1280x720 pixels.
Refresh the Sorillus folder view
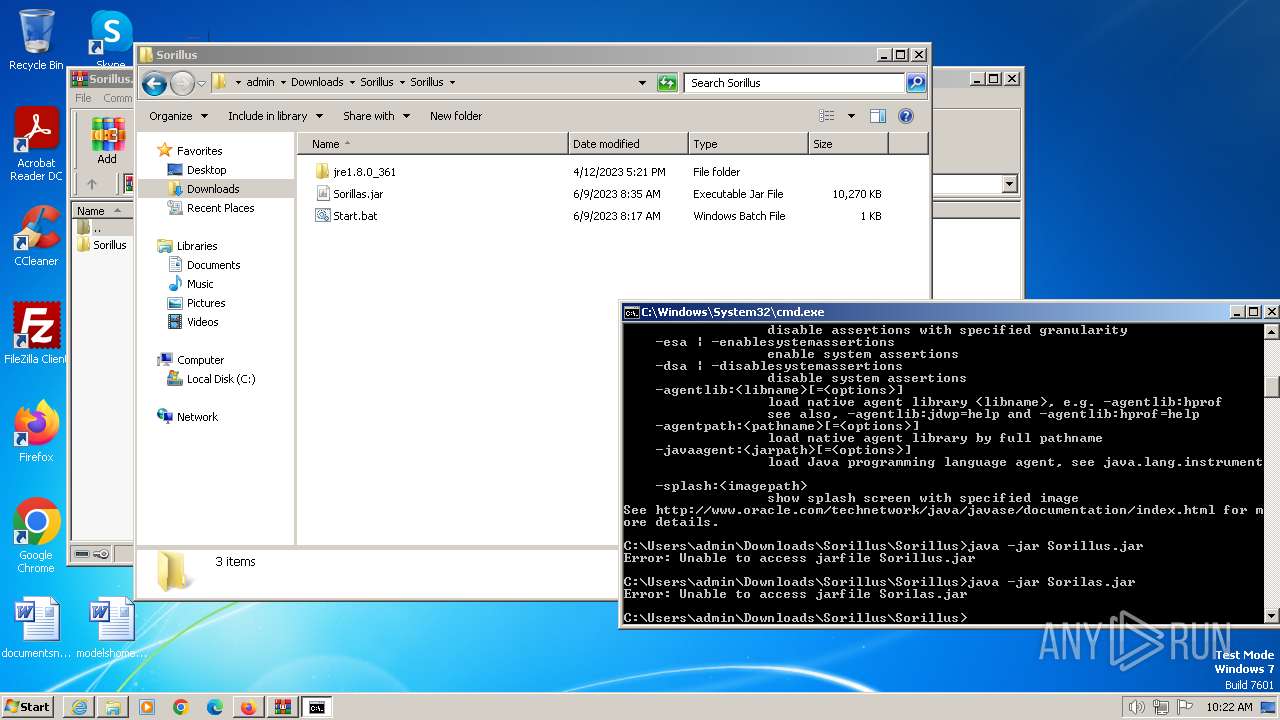[667, 83]
